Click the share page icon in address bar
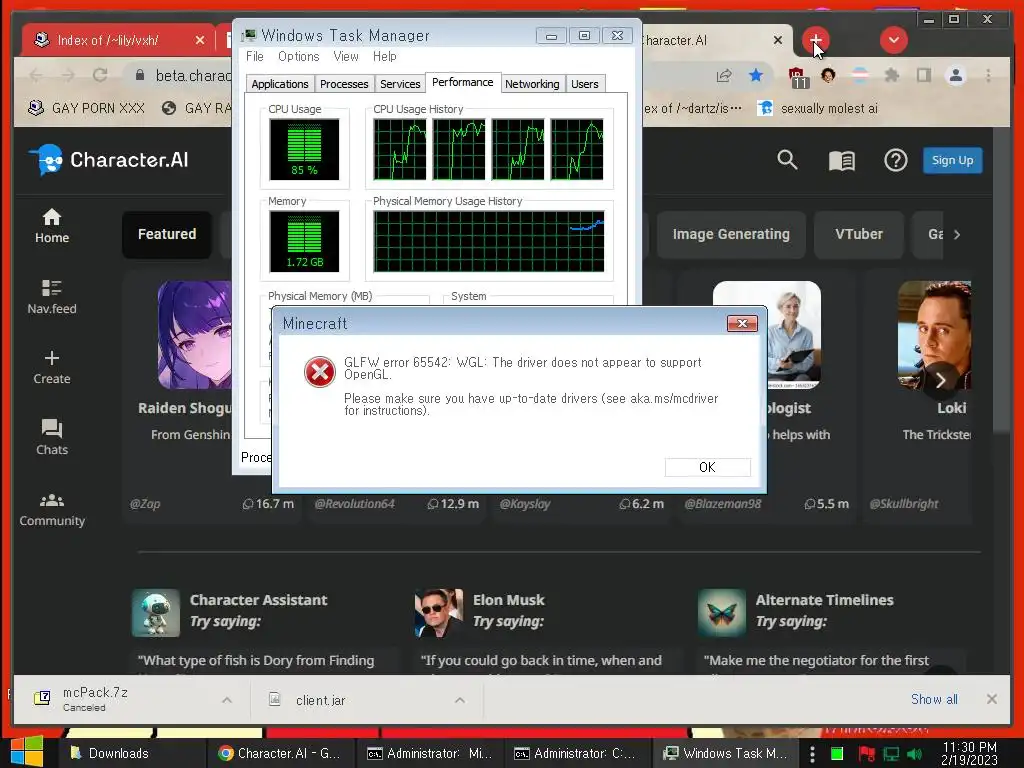 [x=724, y=75]
